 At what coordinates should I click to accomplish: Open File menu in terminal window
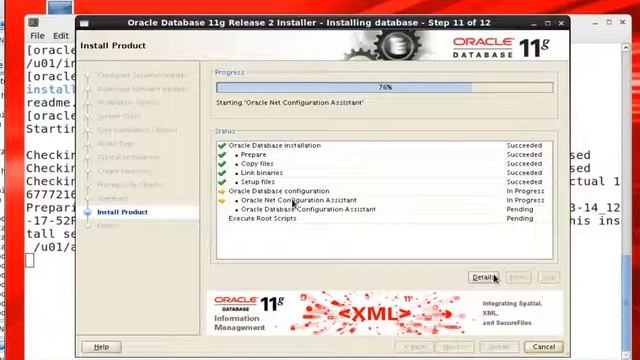point(37,36)
